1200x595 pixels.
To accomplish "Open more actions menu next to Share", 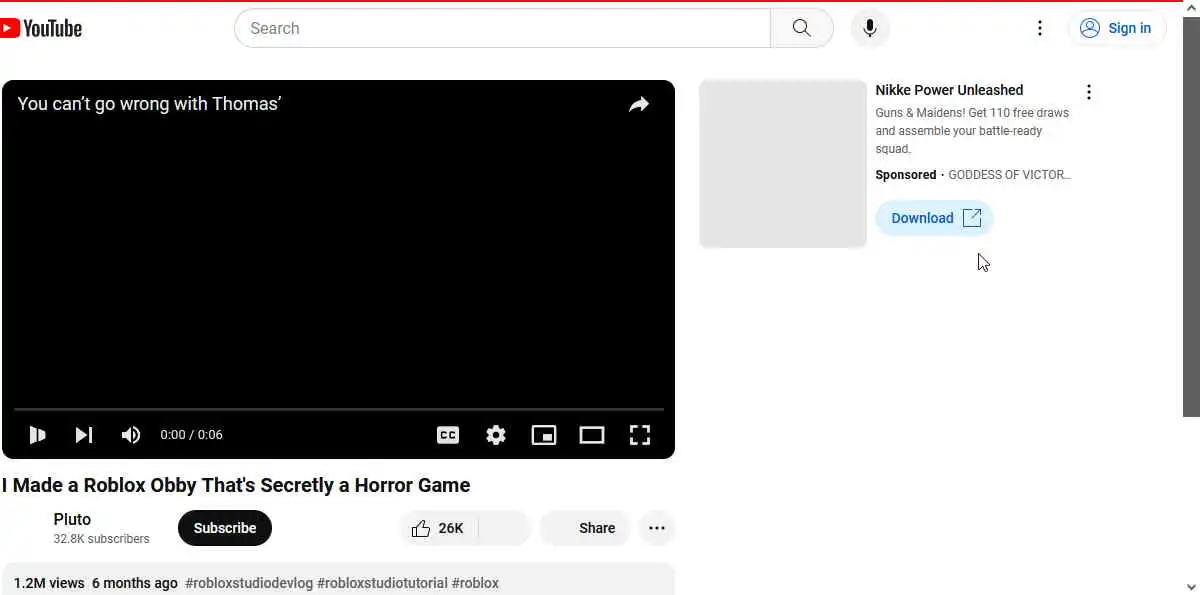I will (x=657, y=528).
